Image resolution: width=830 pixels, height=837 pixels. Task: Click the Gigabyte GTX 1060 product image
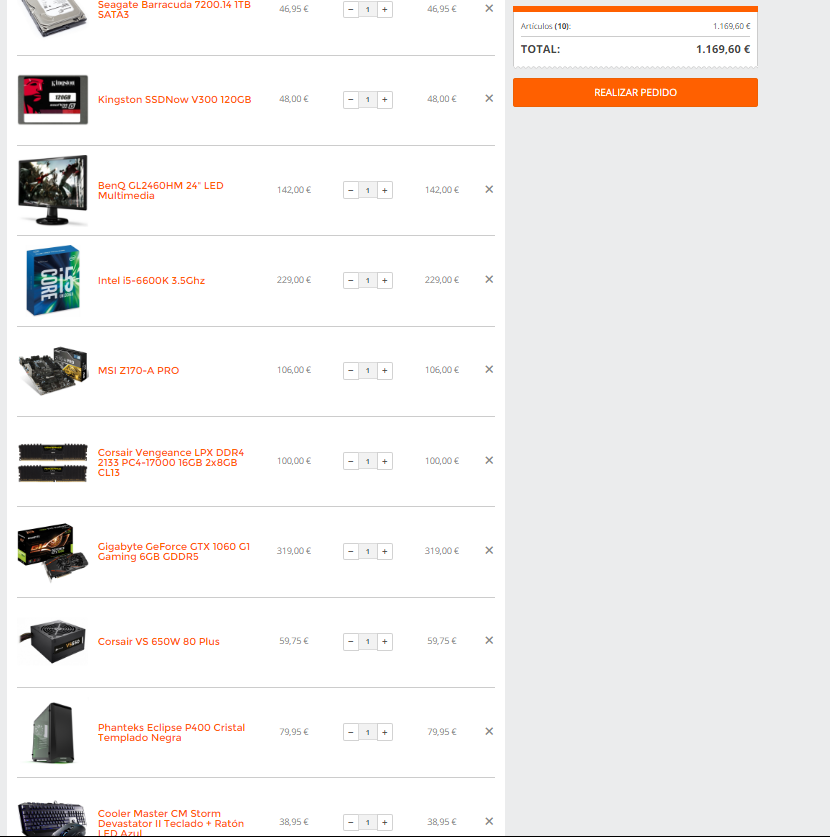coord(53,551)
